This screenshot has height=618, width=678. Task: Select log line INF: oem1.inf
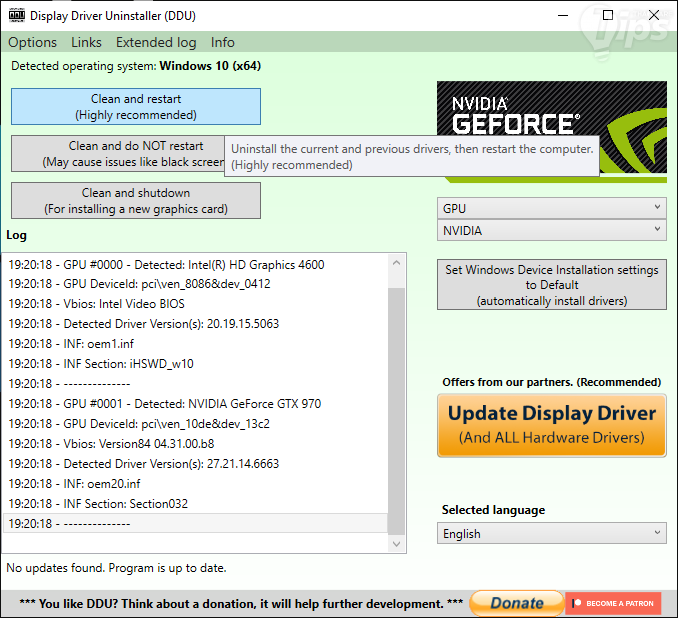(195, 344)
